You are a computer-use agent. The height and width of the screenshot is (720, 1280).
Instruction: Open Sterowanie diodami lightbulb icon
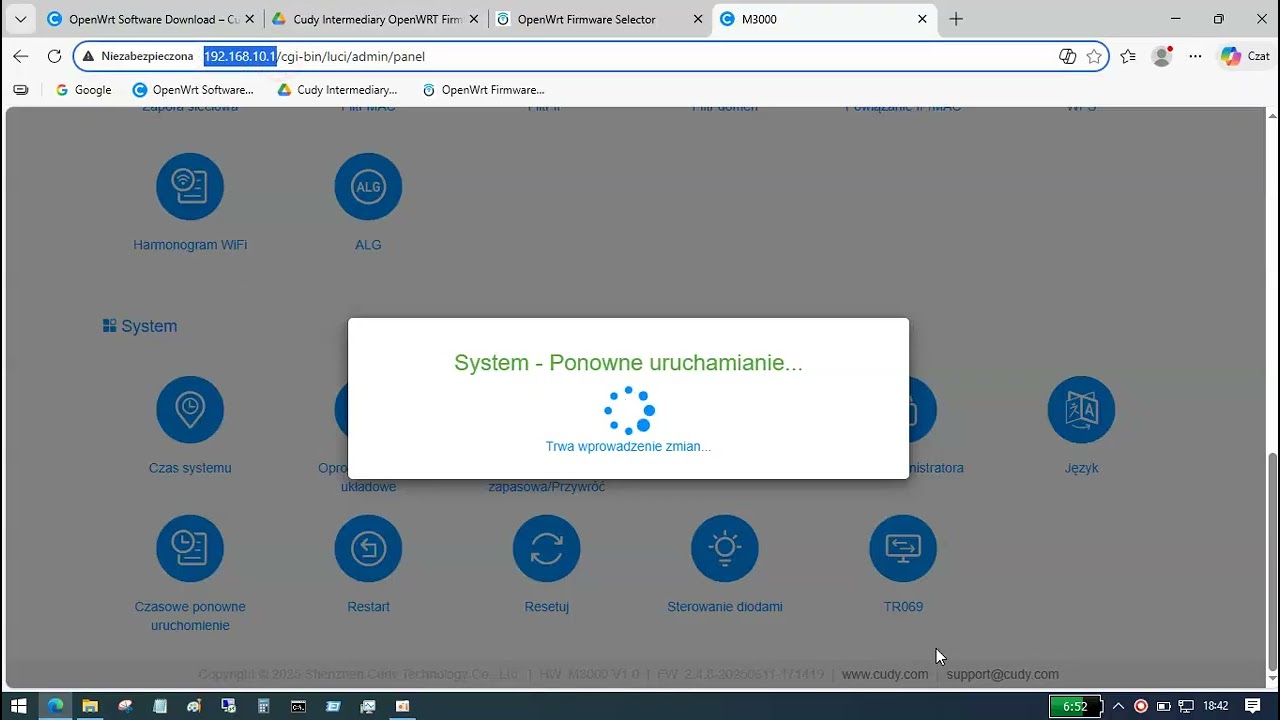point(725,548)
